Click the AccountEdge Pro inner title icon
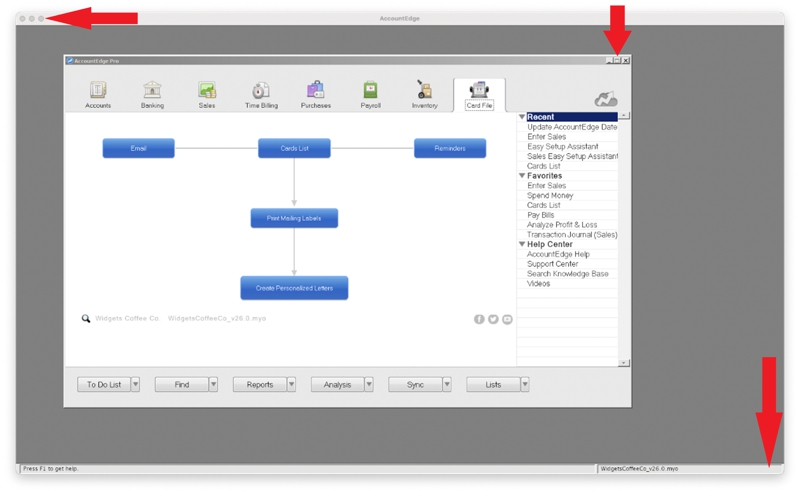 tap(70, 61)
